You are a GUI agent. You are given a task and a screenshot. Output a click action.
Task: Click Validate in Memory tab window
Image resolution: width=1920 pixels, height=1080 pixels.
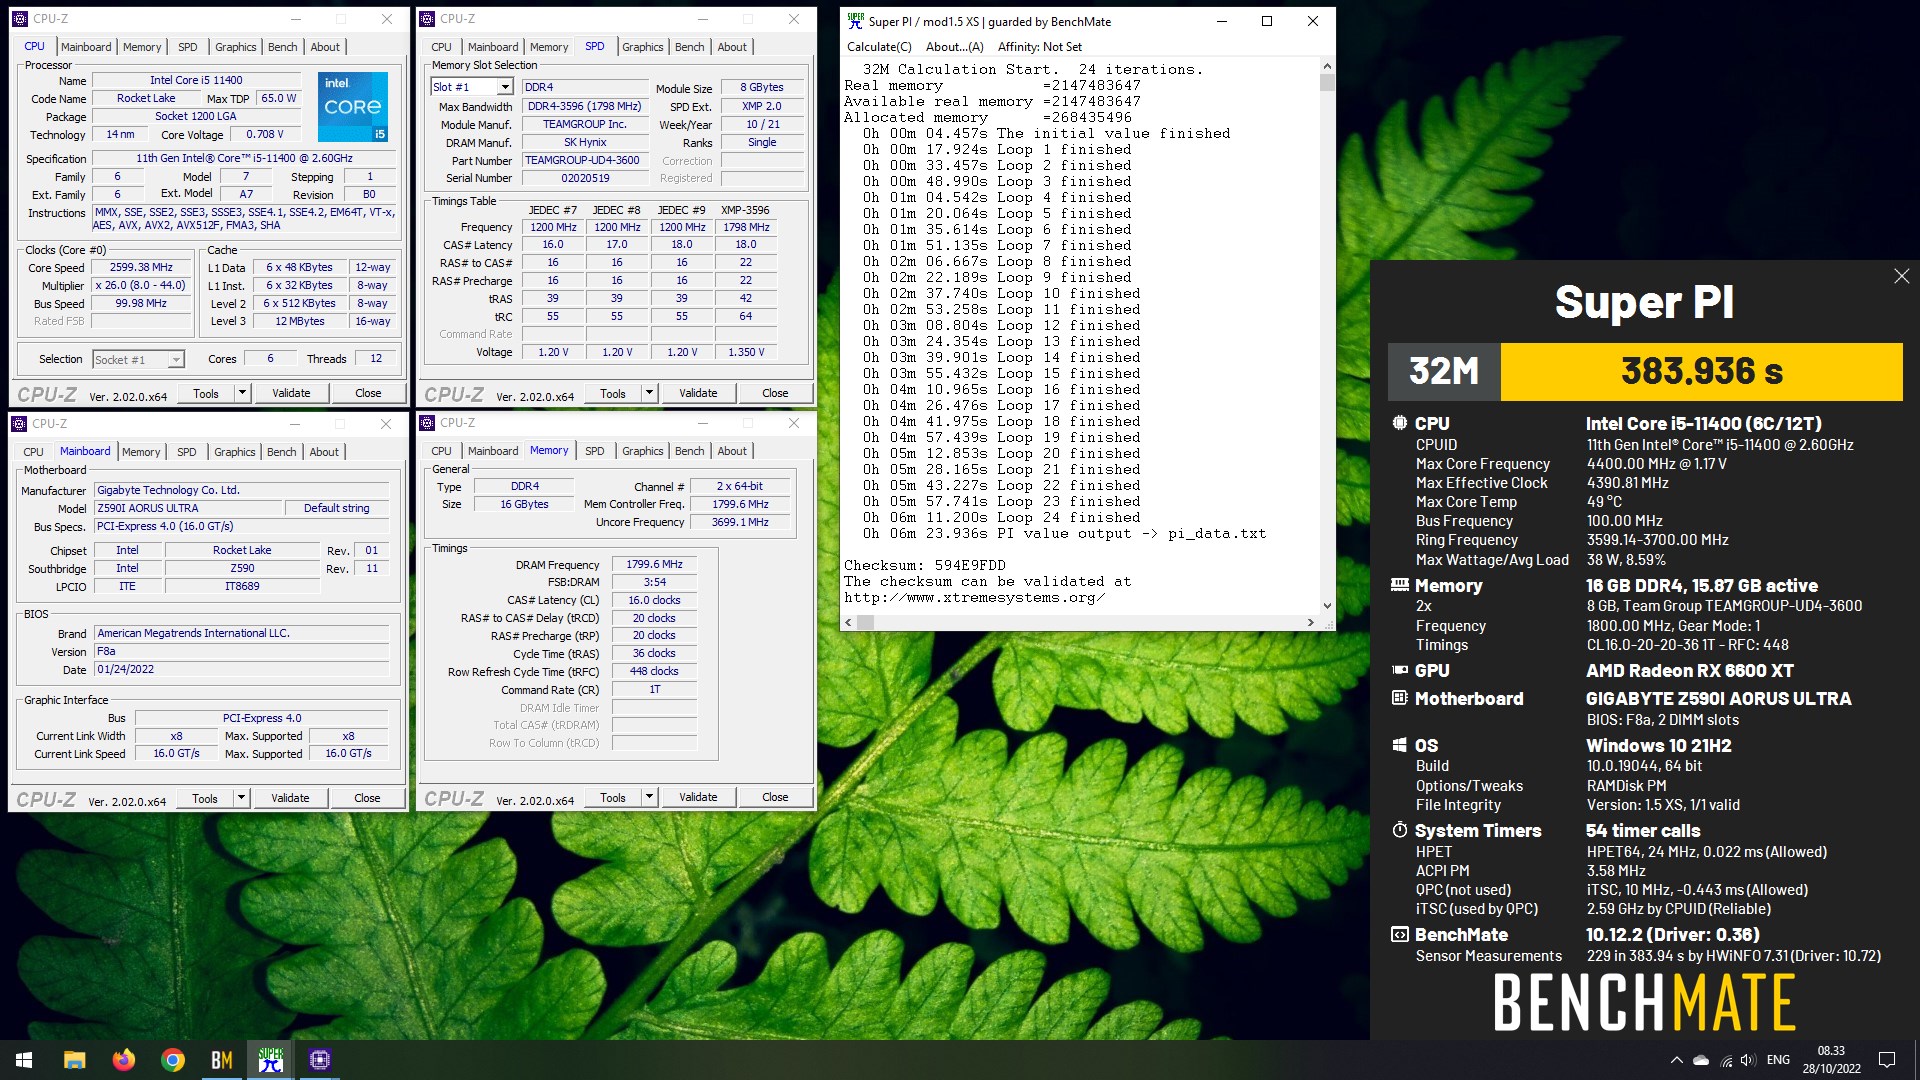(x=698, y=797)
